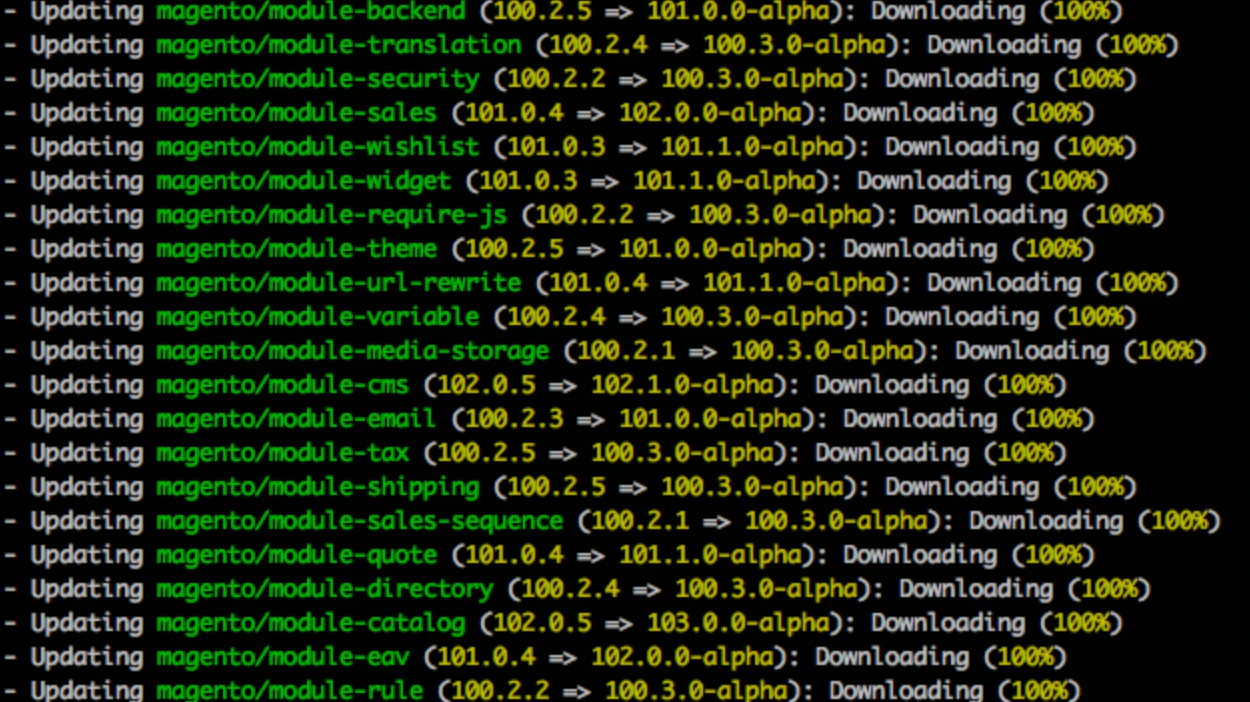Click the magento/module-security package name

click(318, 80)
